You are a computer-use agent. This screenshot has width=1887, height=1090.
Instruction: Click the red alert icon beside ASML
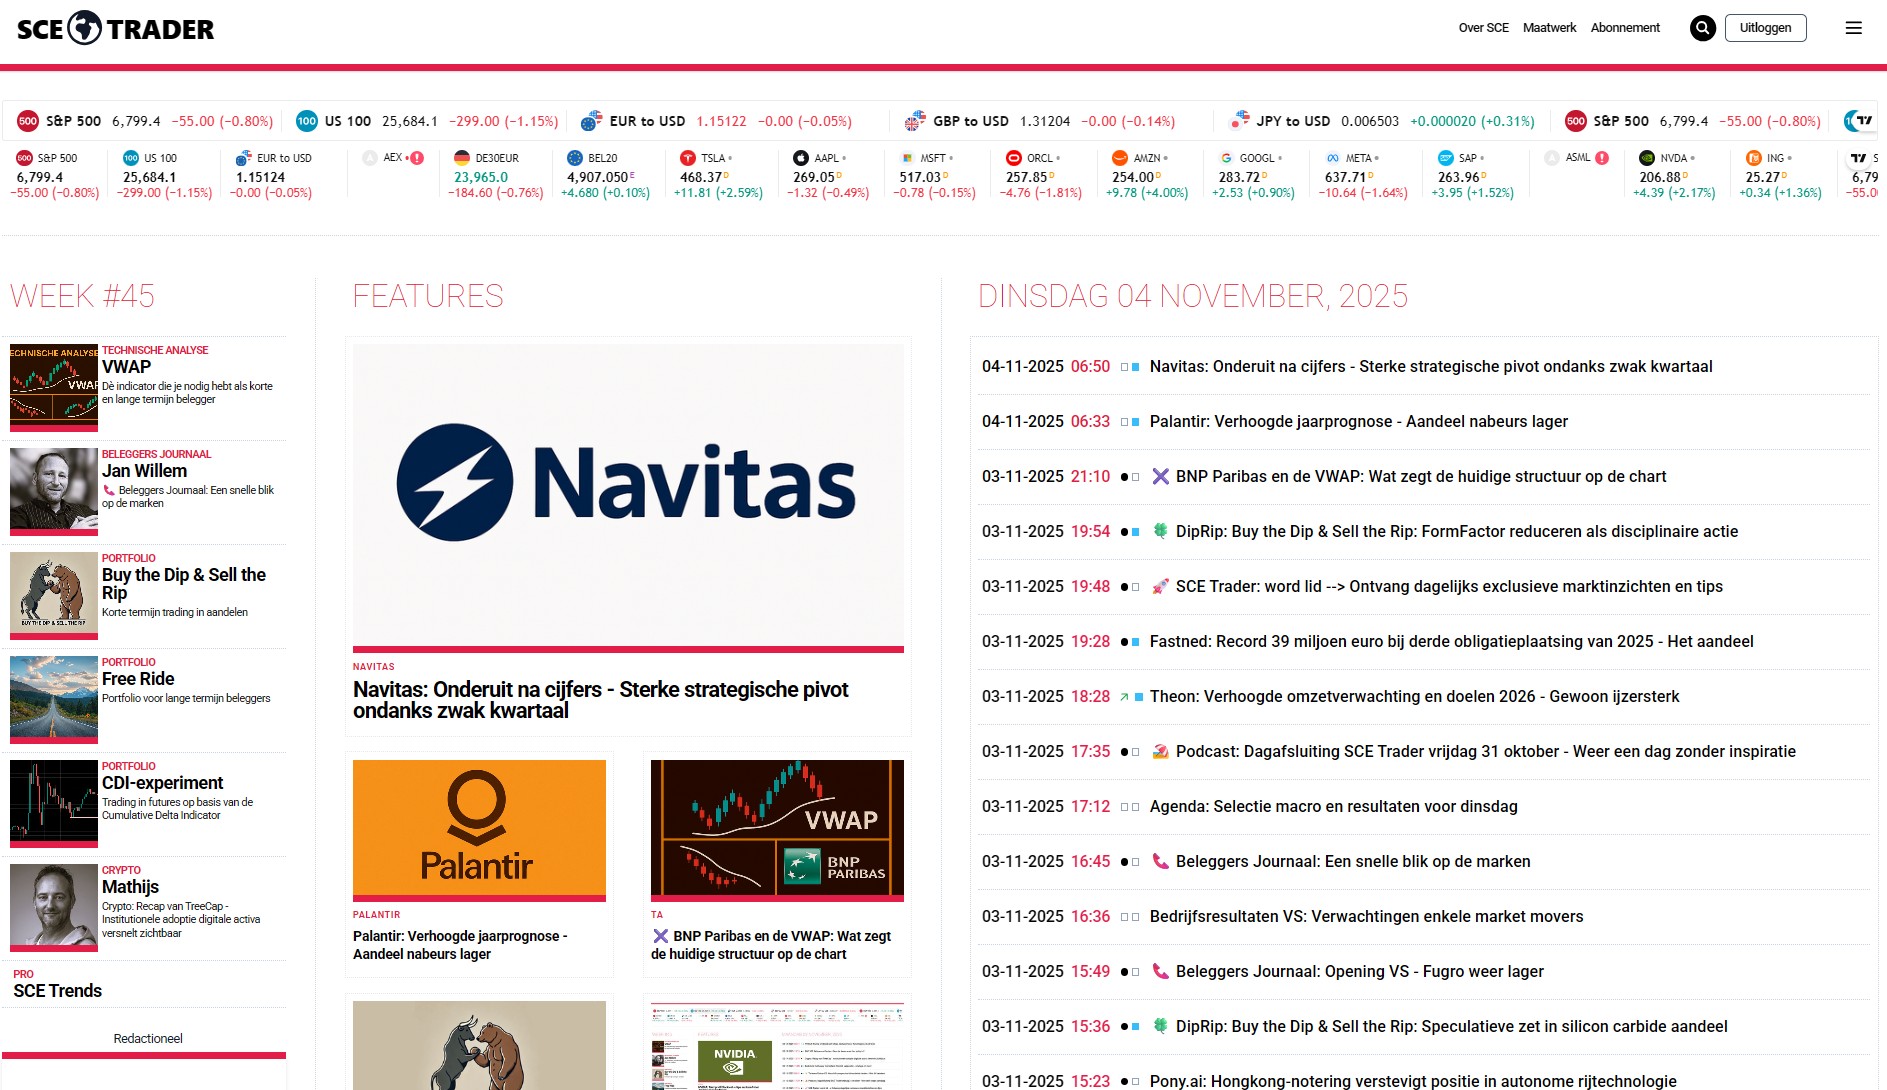coord(1602,158)
